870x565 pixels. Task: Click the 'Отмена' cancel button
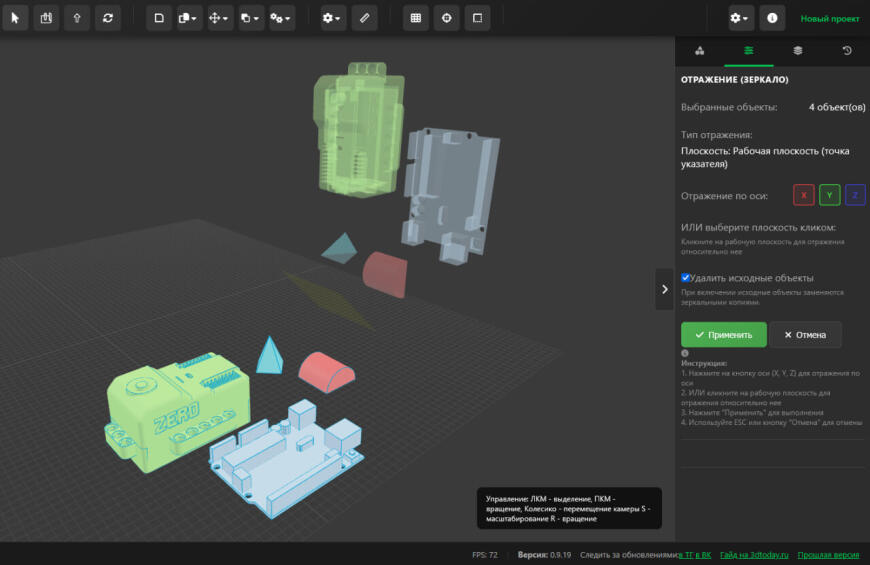[x=805, y=335]
